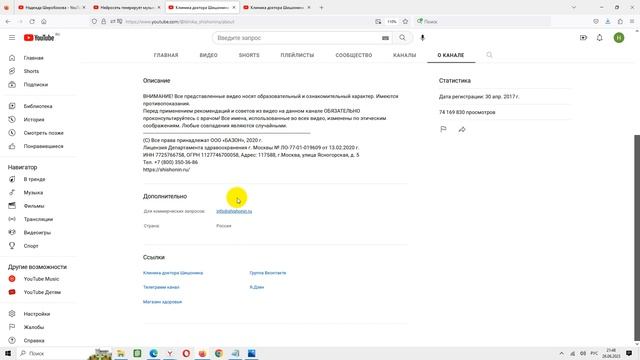640x360 pixels.
Task: Switch to КАНАЛЫ tab
Action: click(x=404, y=55)
